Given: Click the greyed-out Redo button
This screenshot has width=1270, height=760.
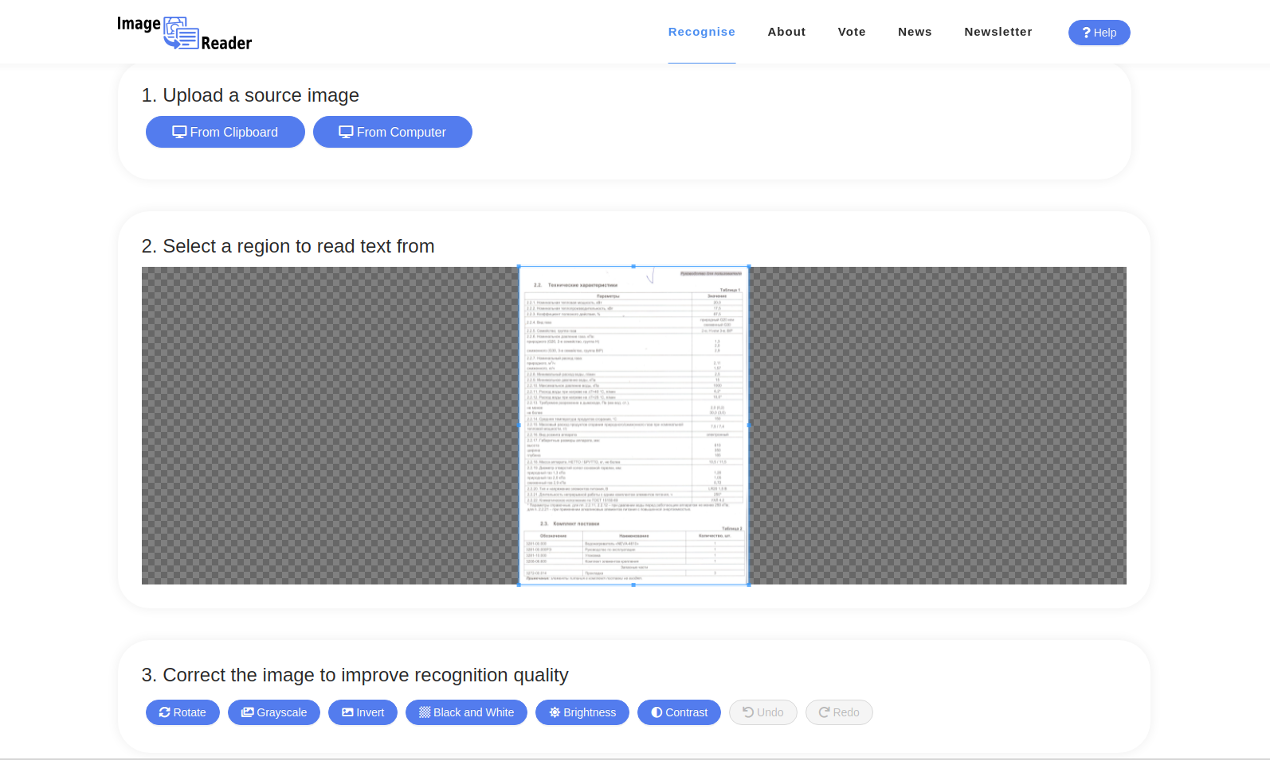Looking at the screenshot, I should [839, 712].
